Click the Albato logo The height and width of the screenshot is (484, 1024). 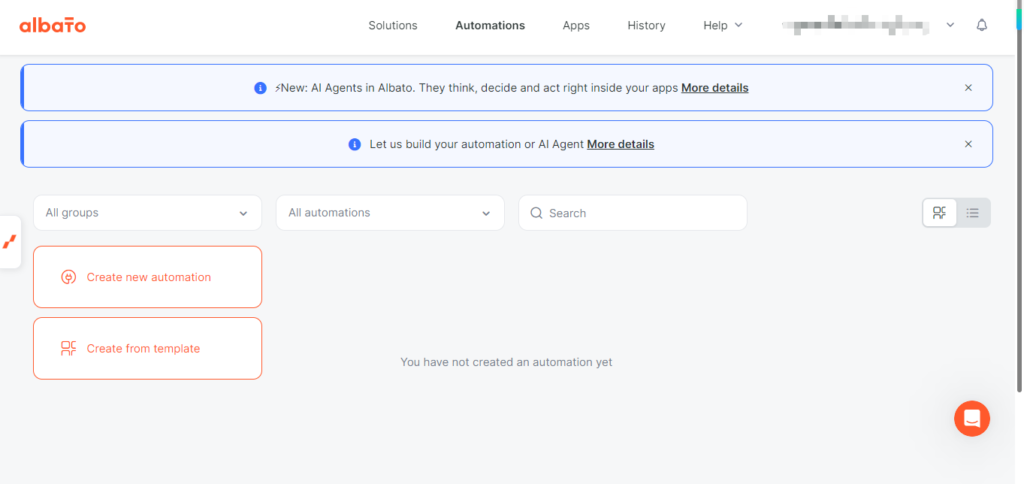52,25
